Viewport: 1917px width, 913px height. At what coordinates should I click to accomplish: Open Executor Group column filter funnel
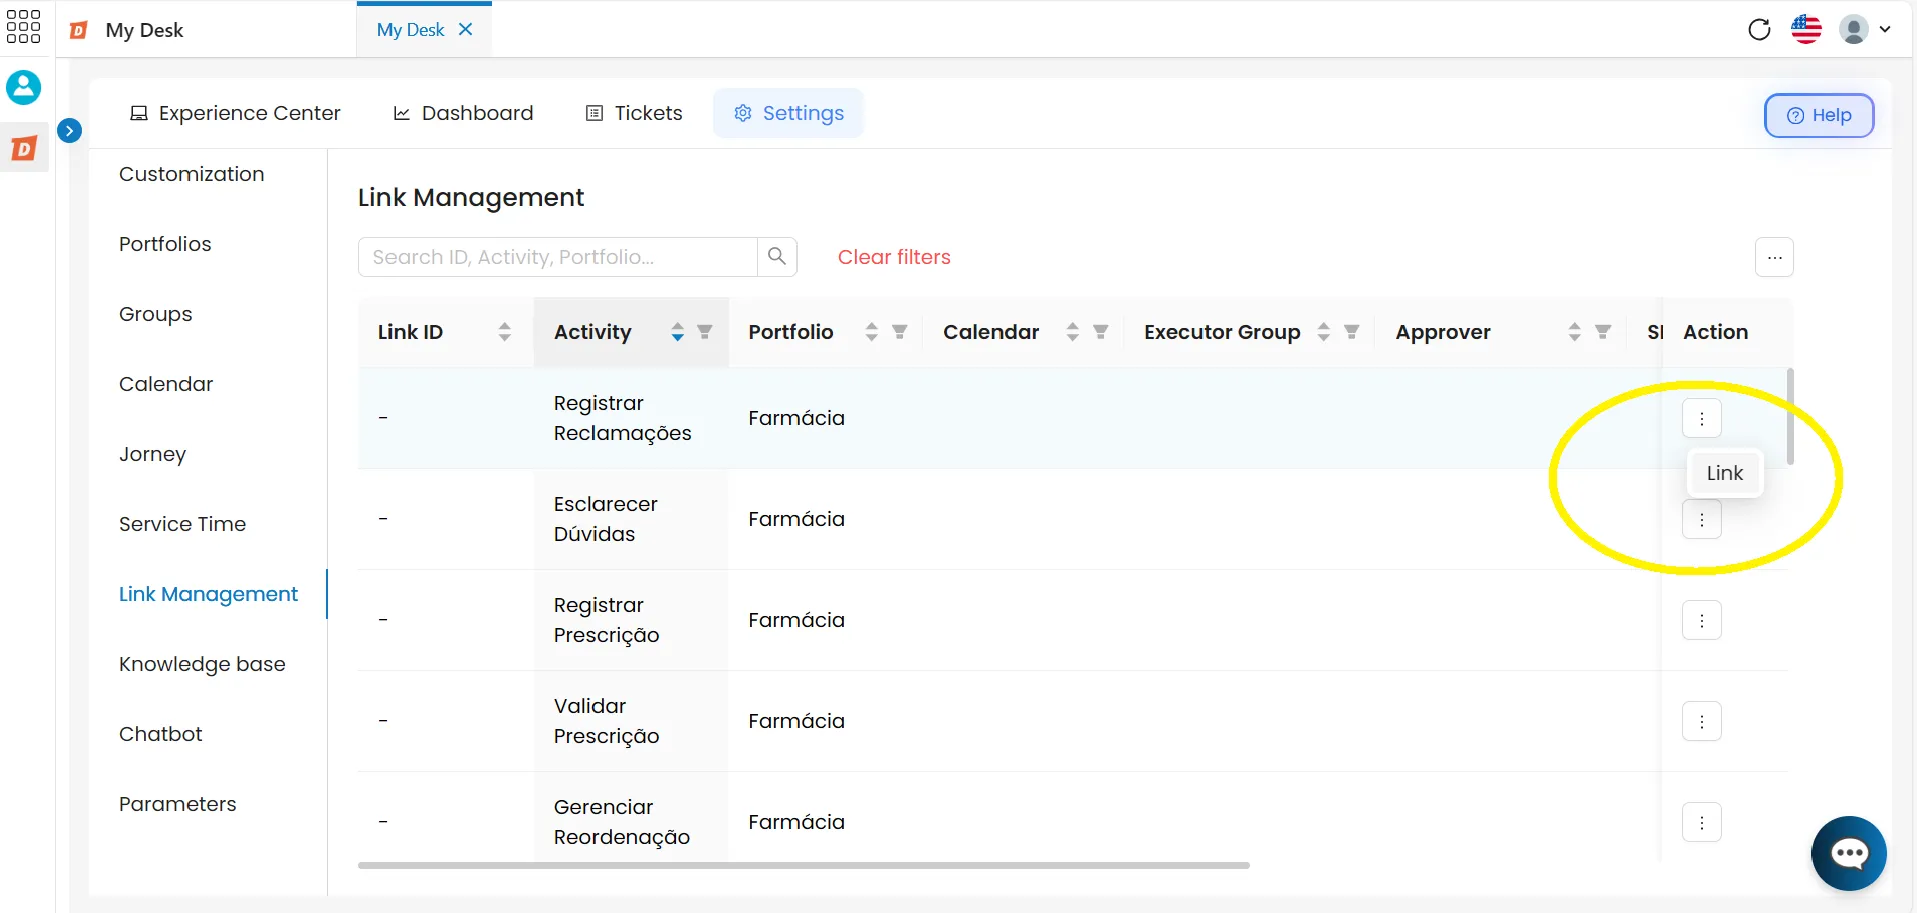click(x=1352, y=332)
